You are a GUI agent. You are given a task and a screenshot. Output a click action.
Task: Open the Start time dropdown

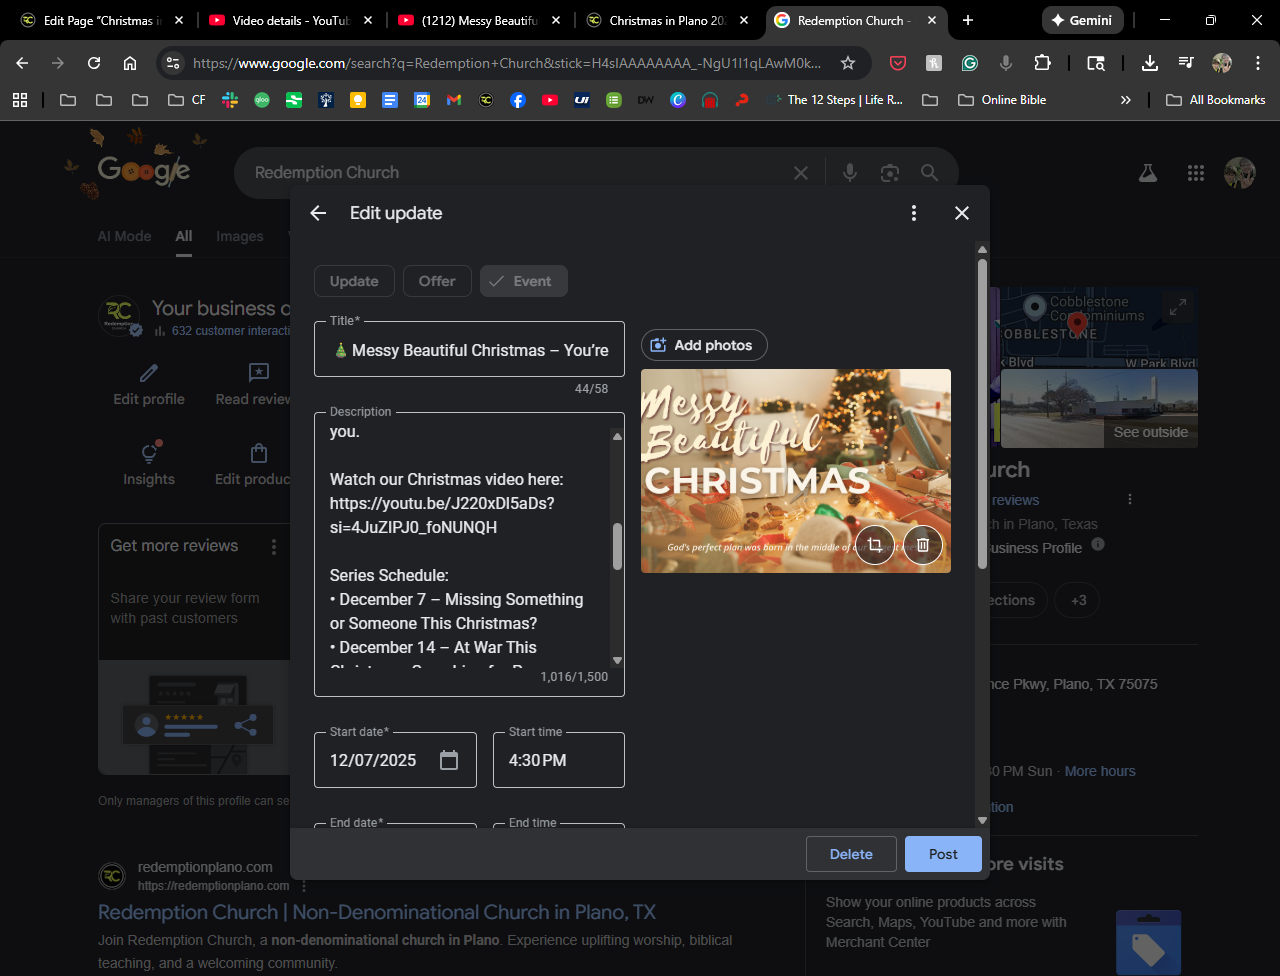pos(558,760)
